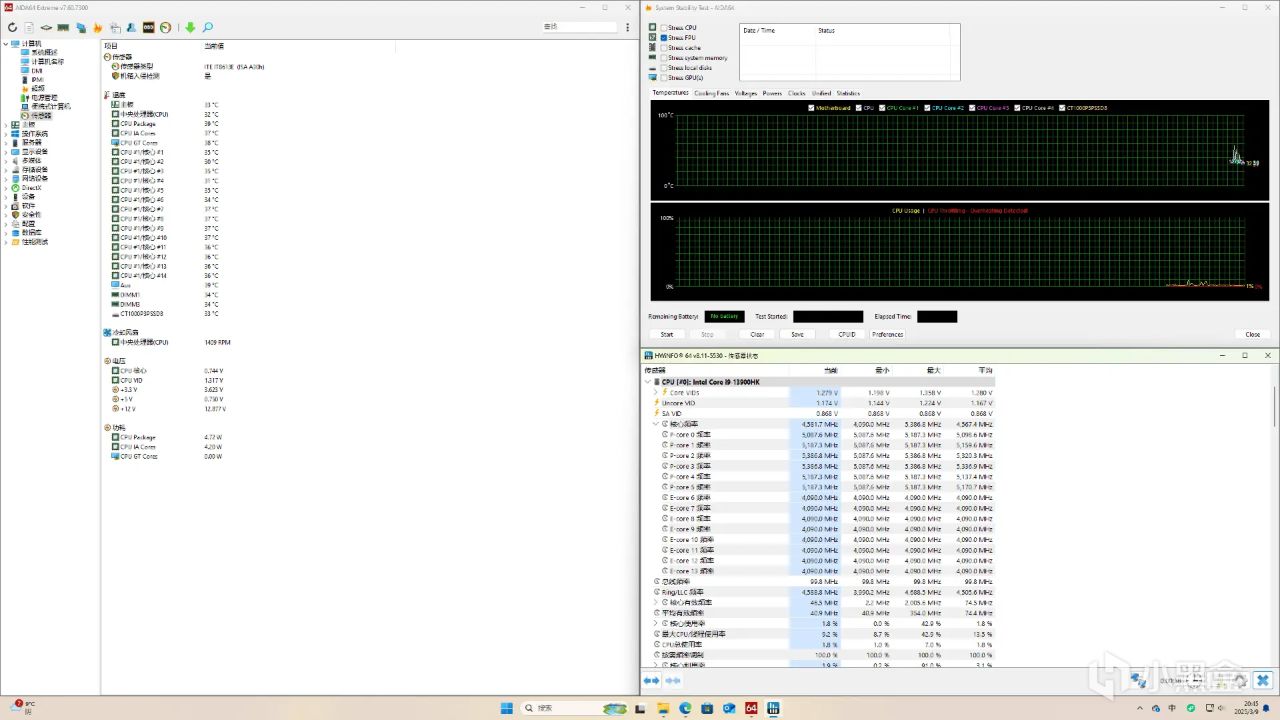
Task: Open the Windows Start menu
Action: click(507, 708)
